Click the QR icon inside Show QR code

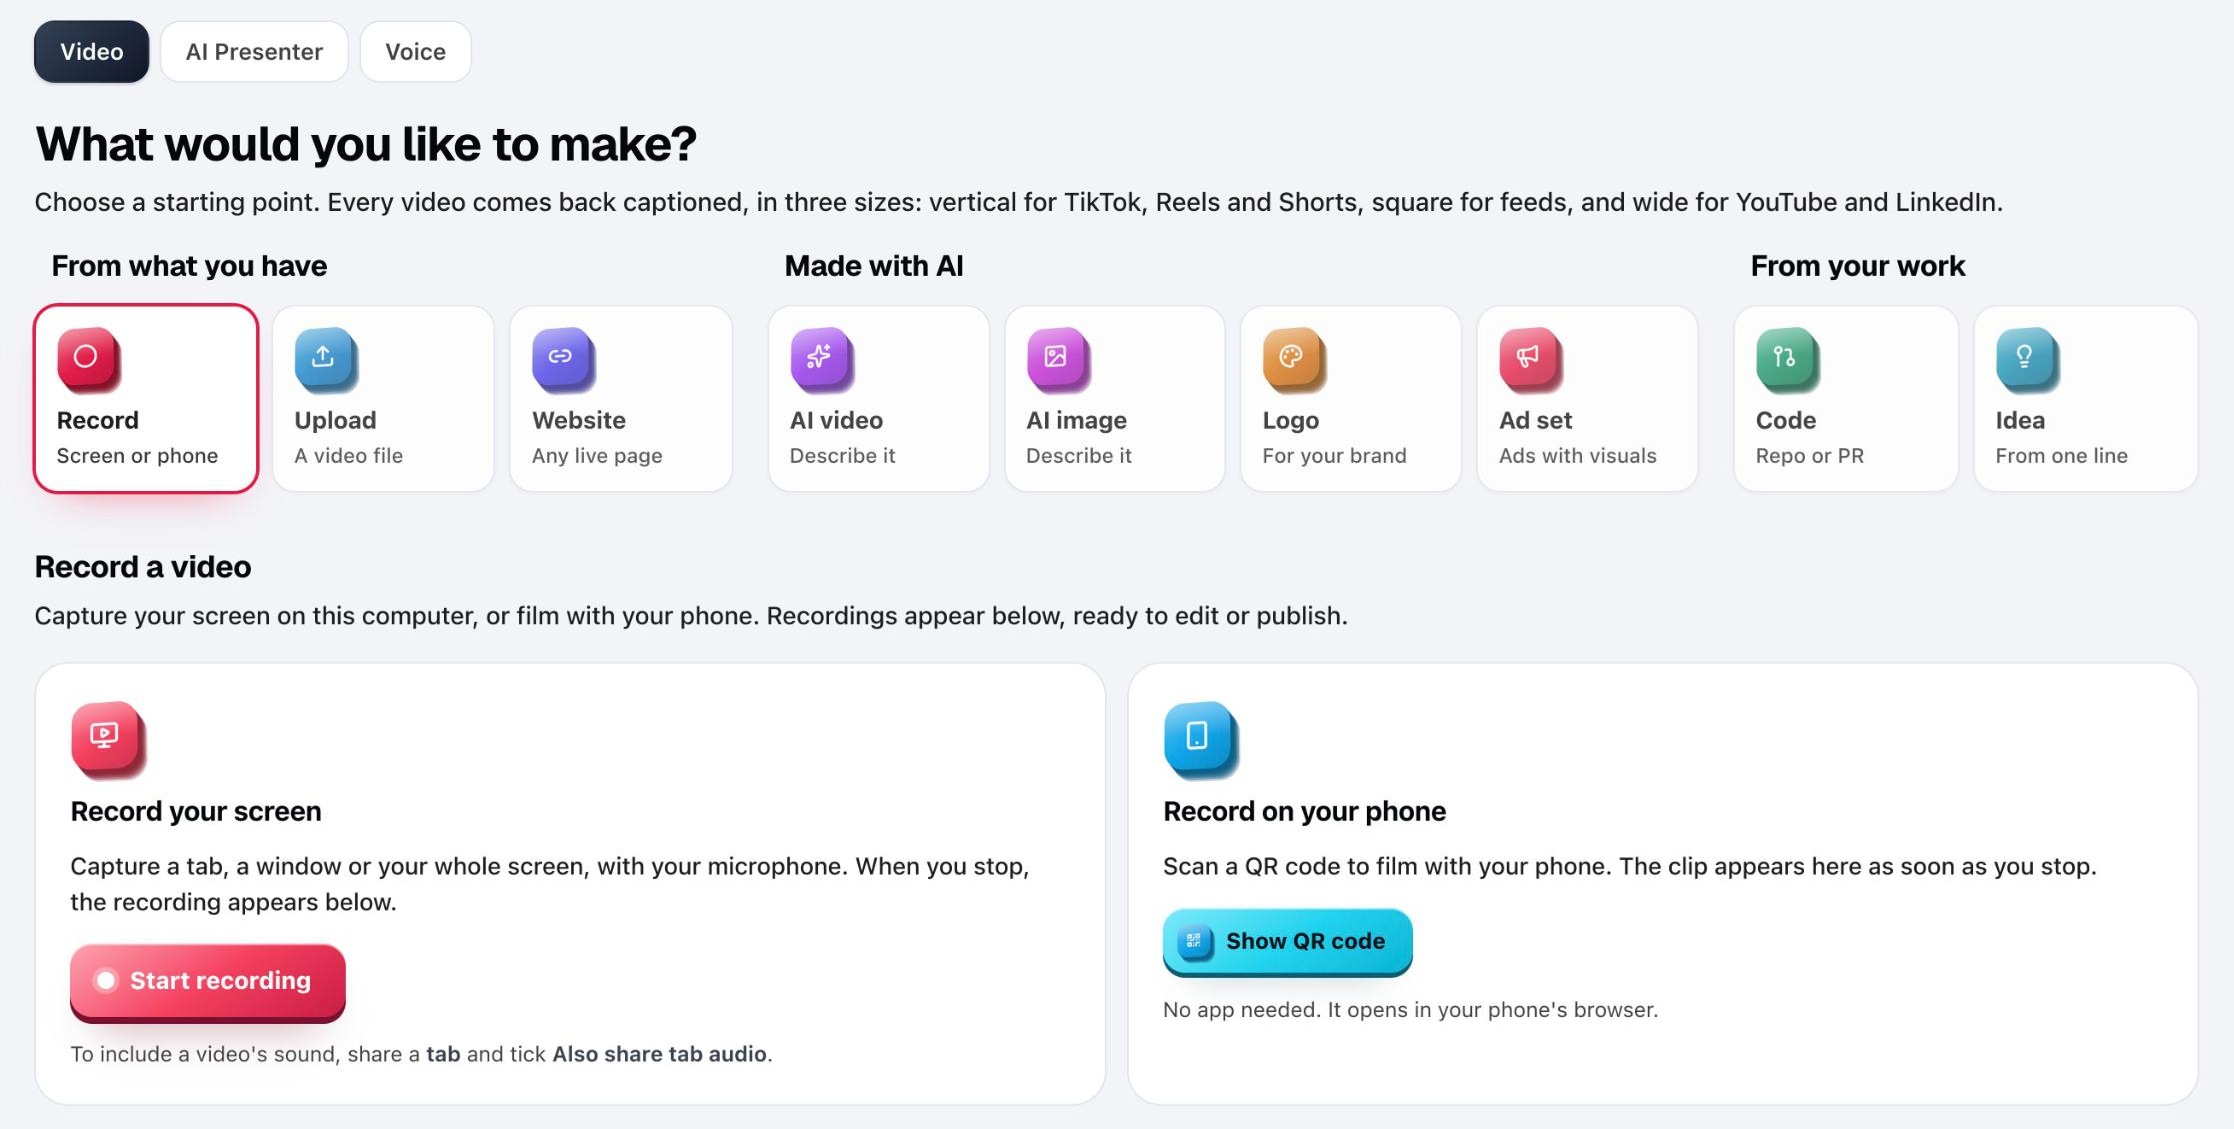(1193, 941)
